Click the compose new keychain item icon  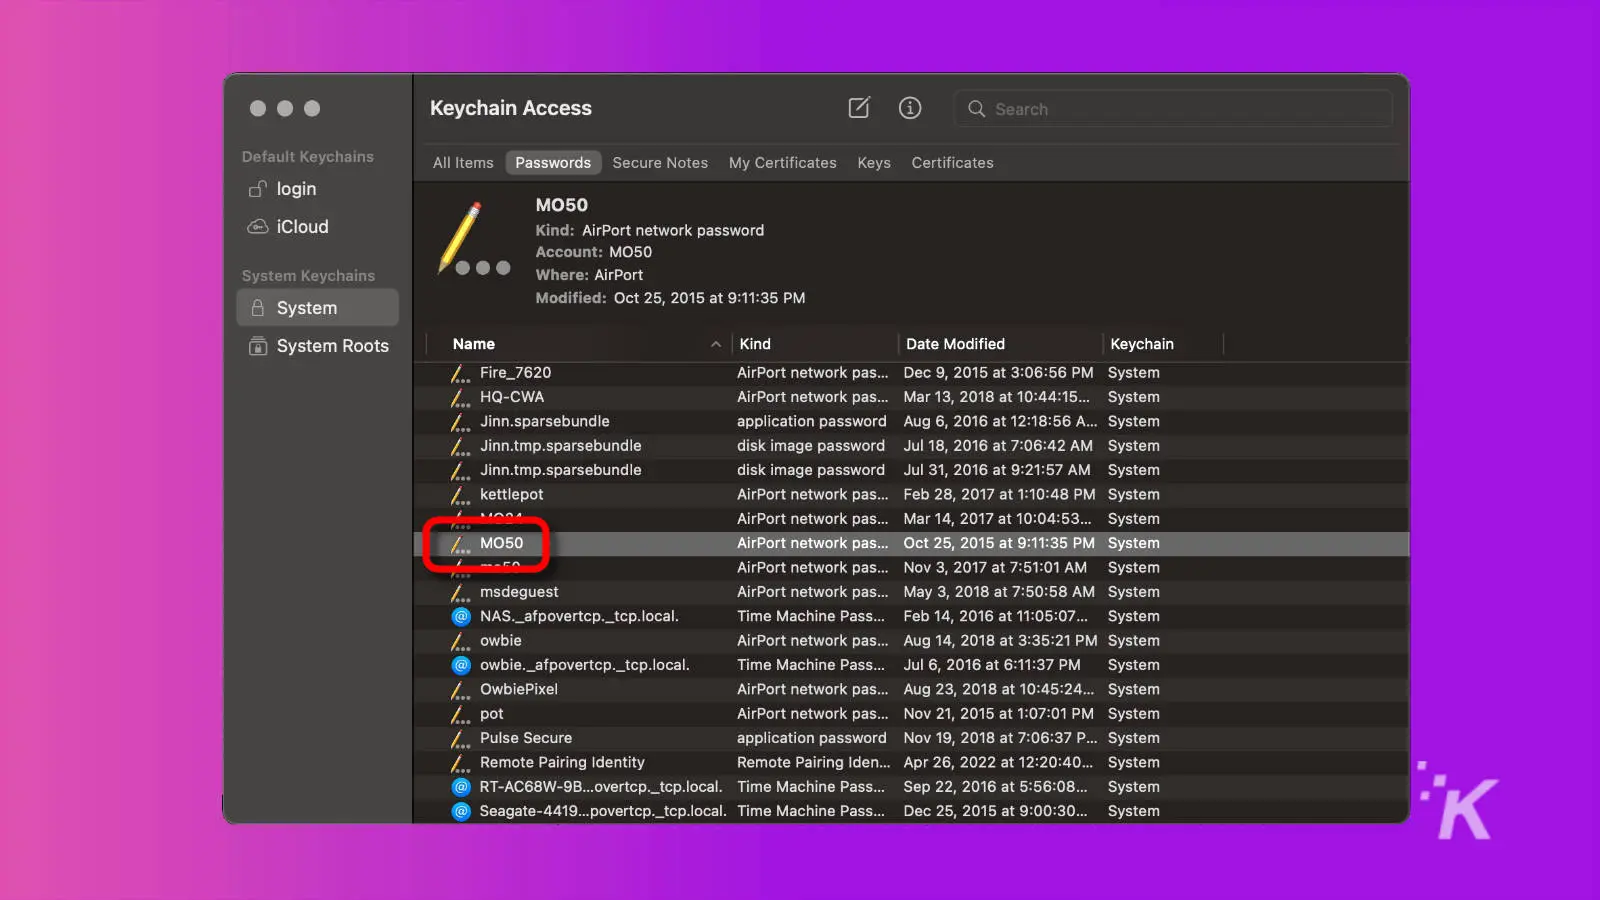pos(859,108)
